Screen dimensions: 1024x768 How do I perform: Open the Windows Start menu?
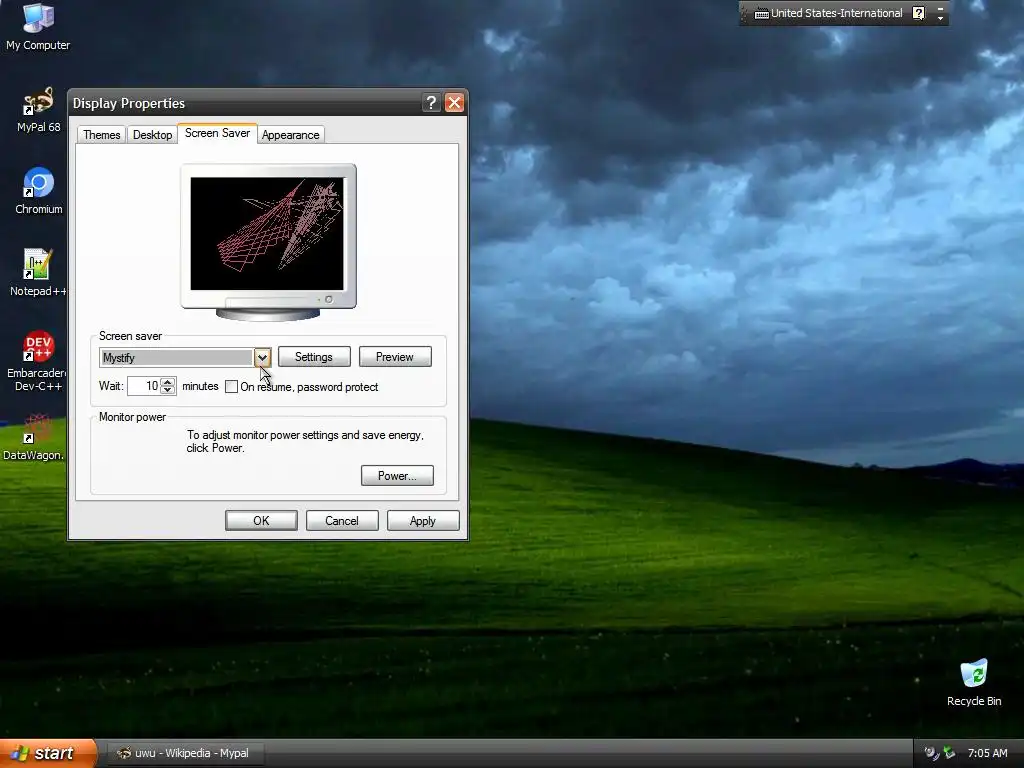(47, 753)
